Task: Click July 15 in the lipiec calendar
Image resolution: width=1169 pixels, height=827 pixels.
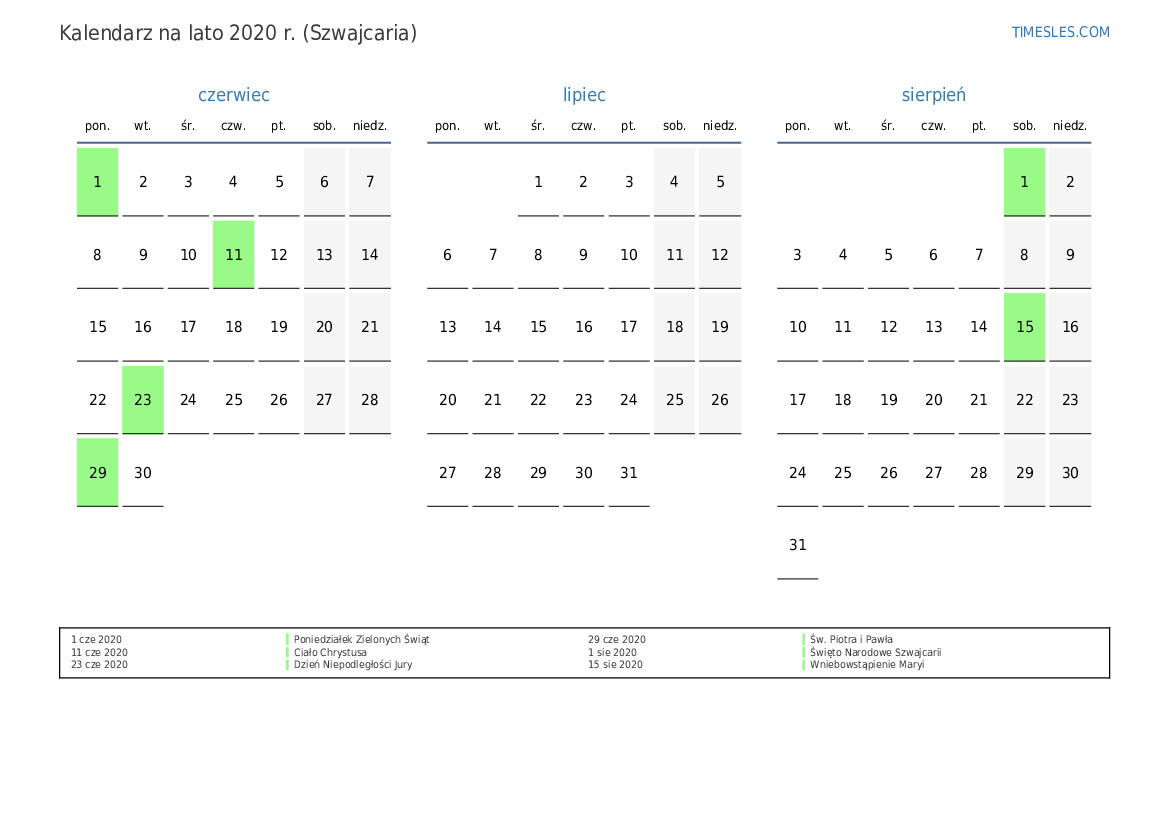Action: click(x=538, y=327)
